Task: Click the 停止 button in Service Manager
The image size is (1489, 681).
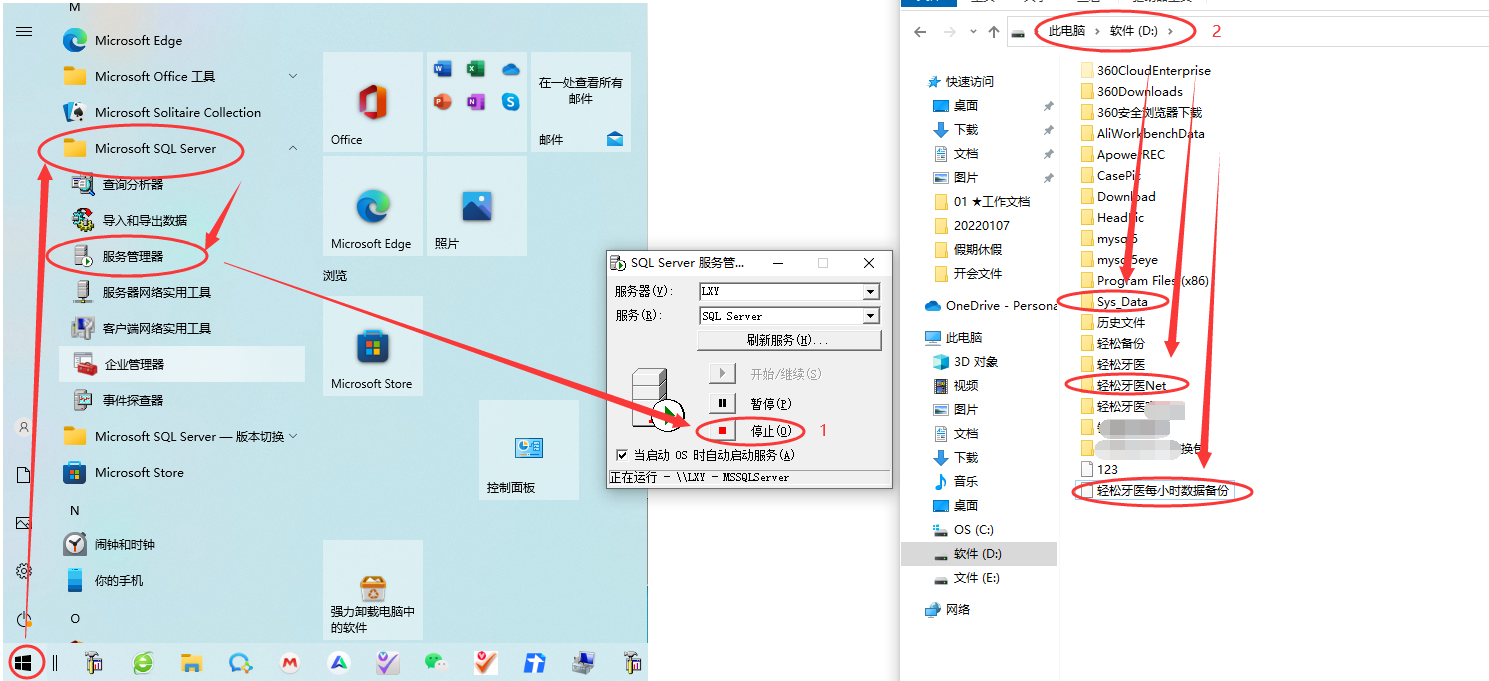Action: point(722,431)
